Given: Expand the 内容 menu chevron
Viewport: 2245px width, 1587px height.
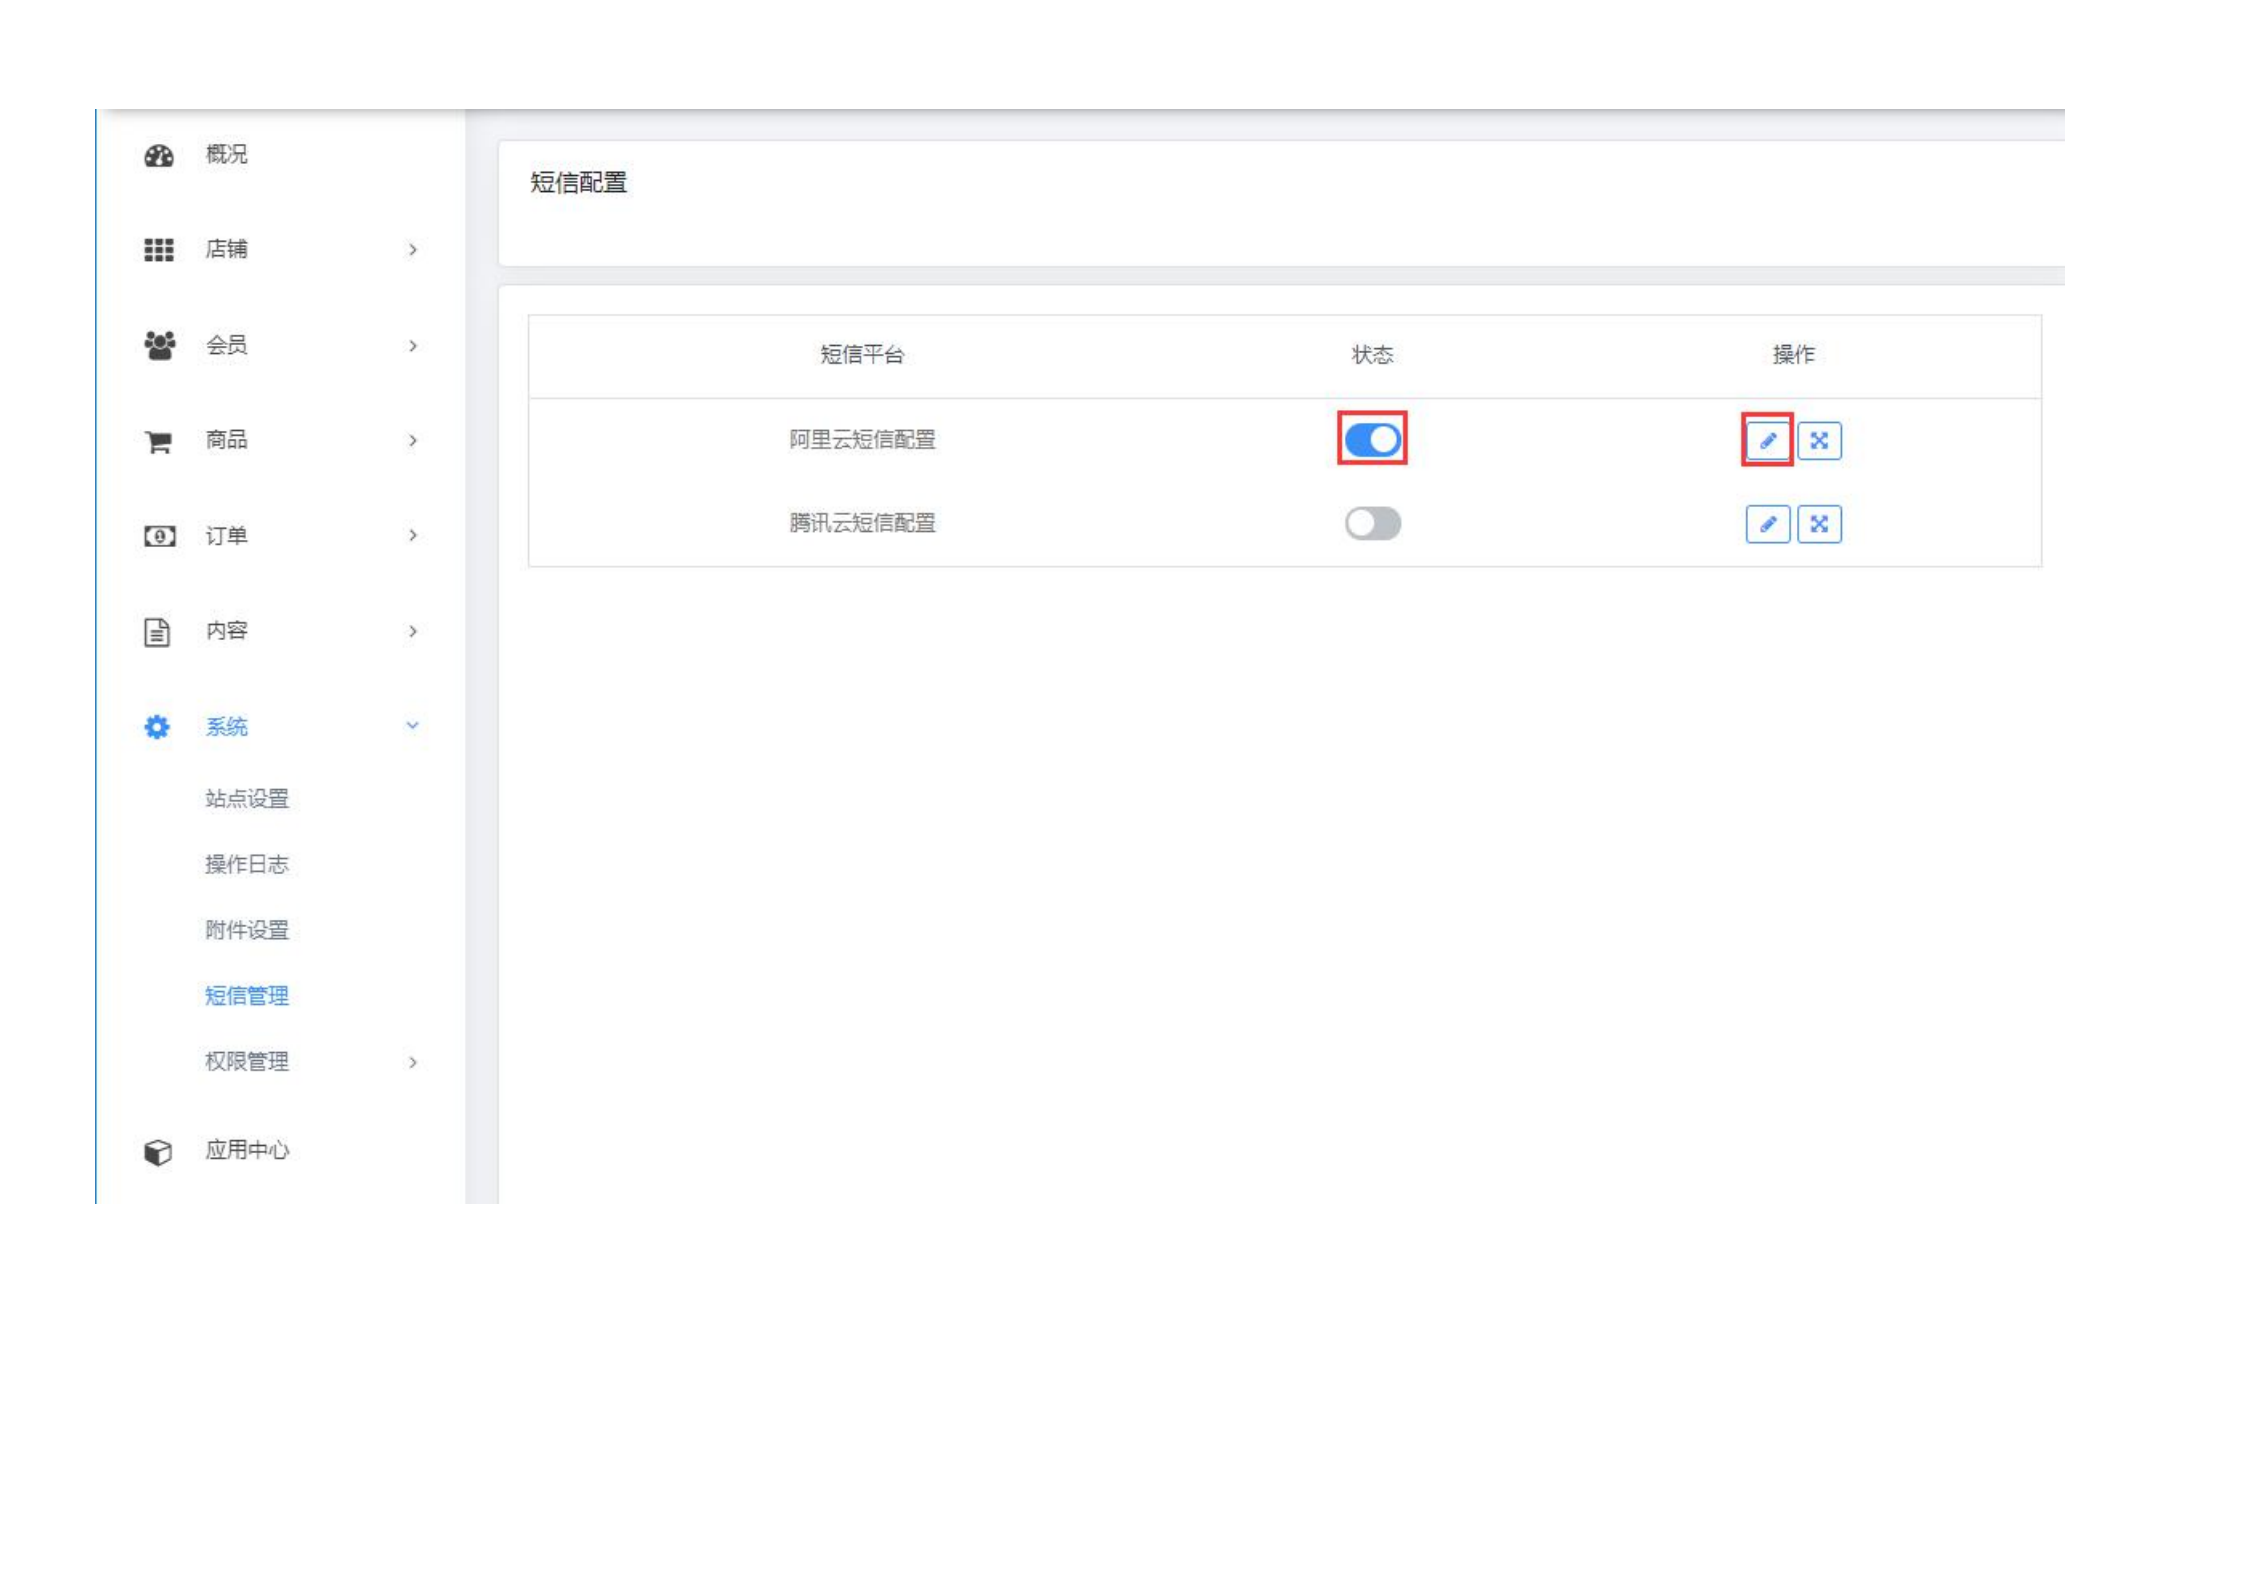Looking at the screenshot, I should [x=413, y=632].
